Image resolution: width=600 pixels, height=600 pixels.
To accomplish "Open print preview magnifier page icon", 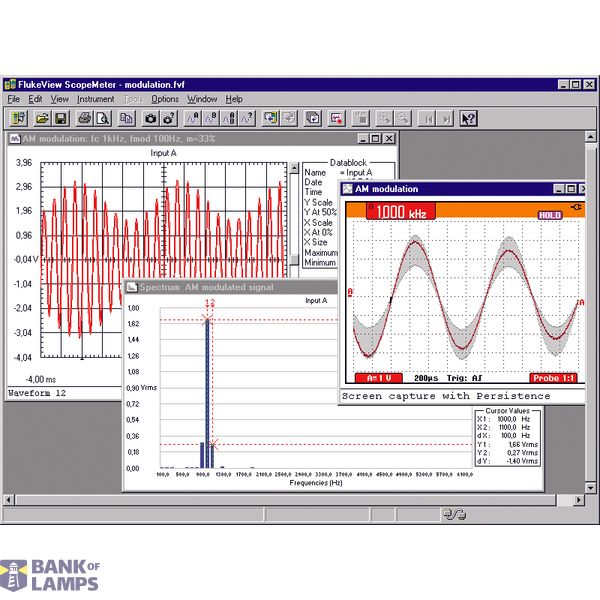I will (x=103, y=118).
